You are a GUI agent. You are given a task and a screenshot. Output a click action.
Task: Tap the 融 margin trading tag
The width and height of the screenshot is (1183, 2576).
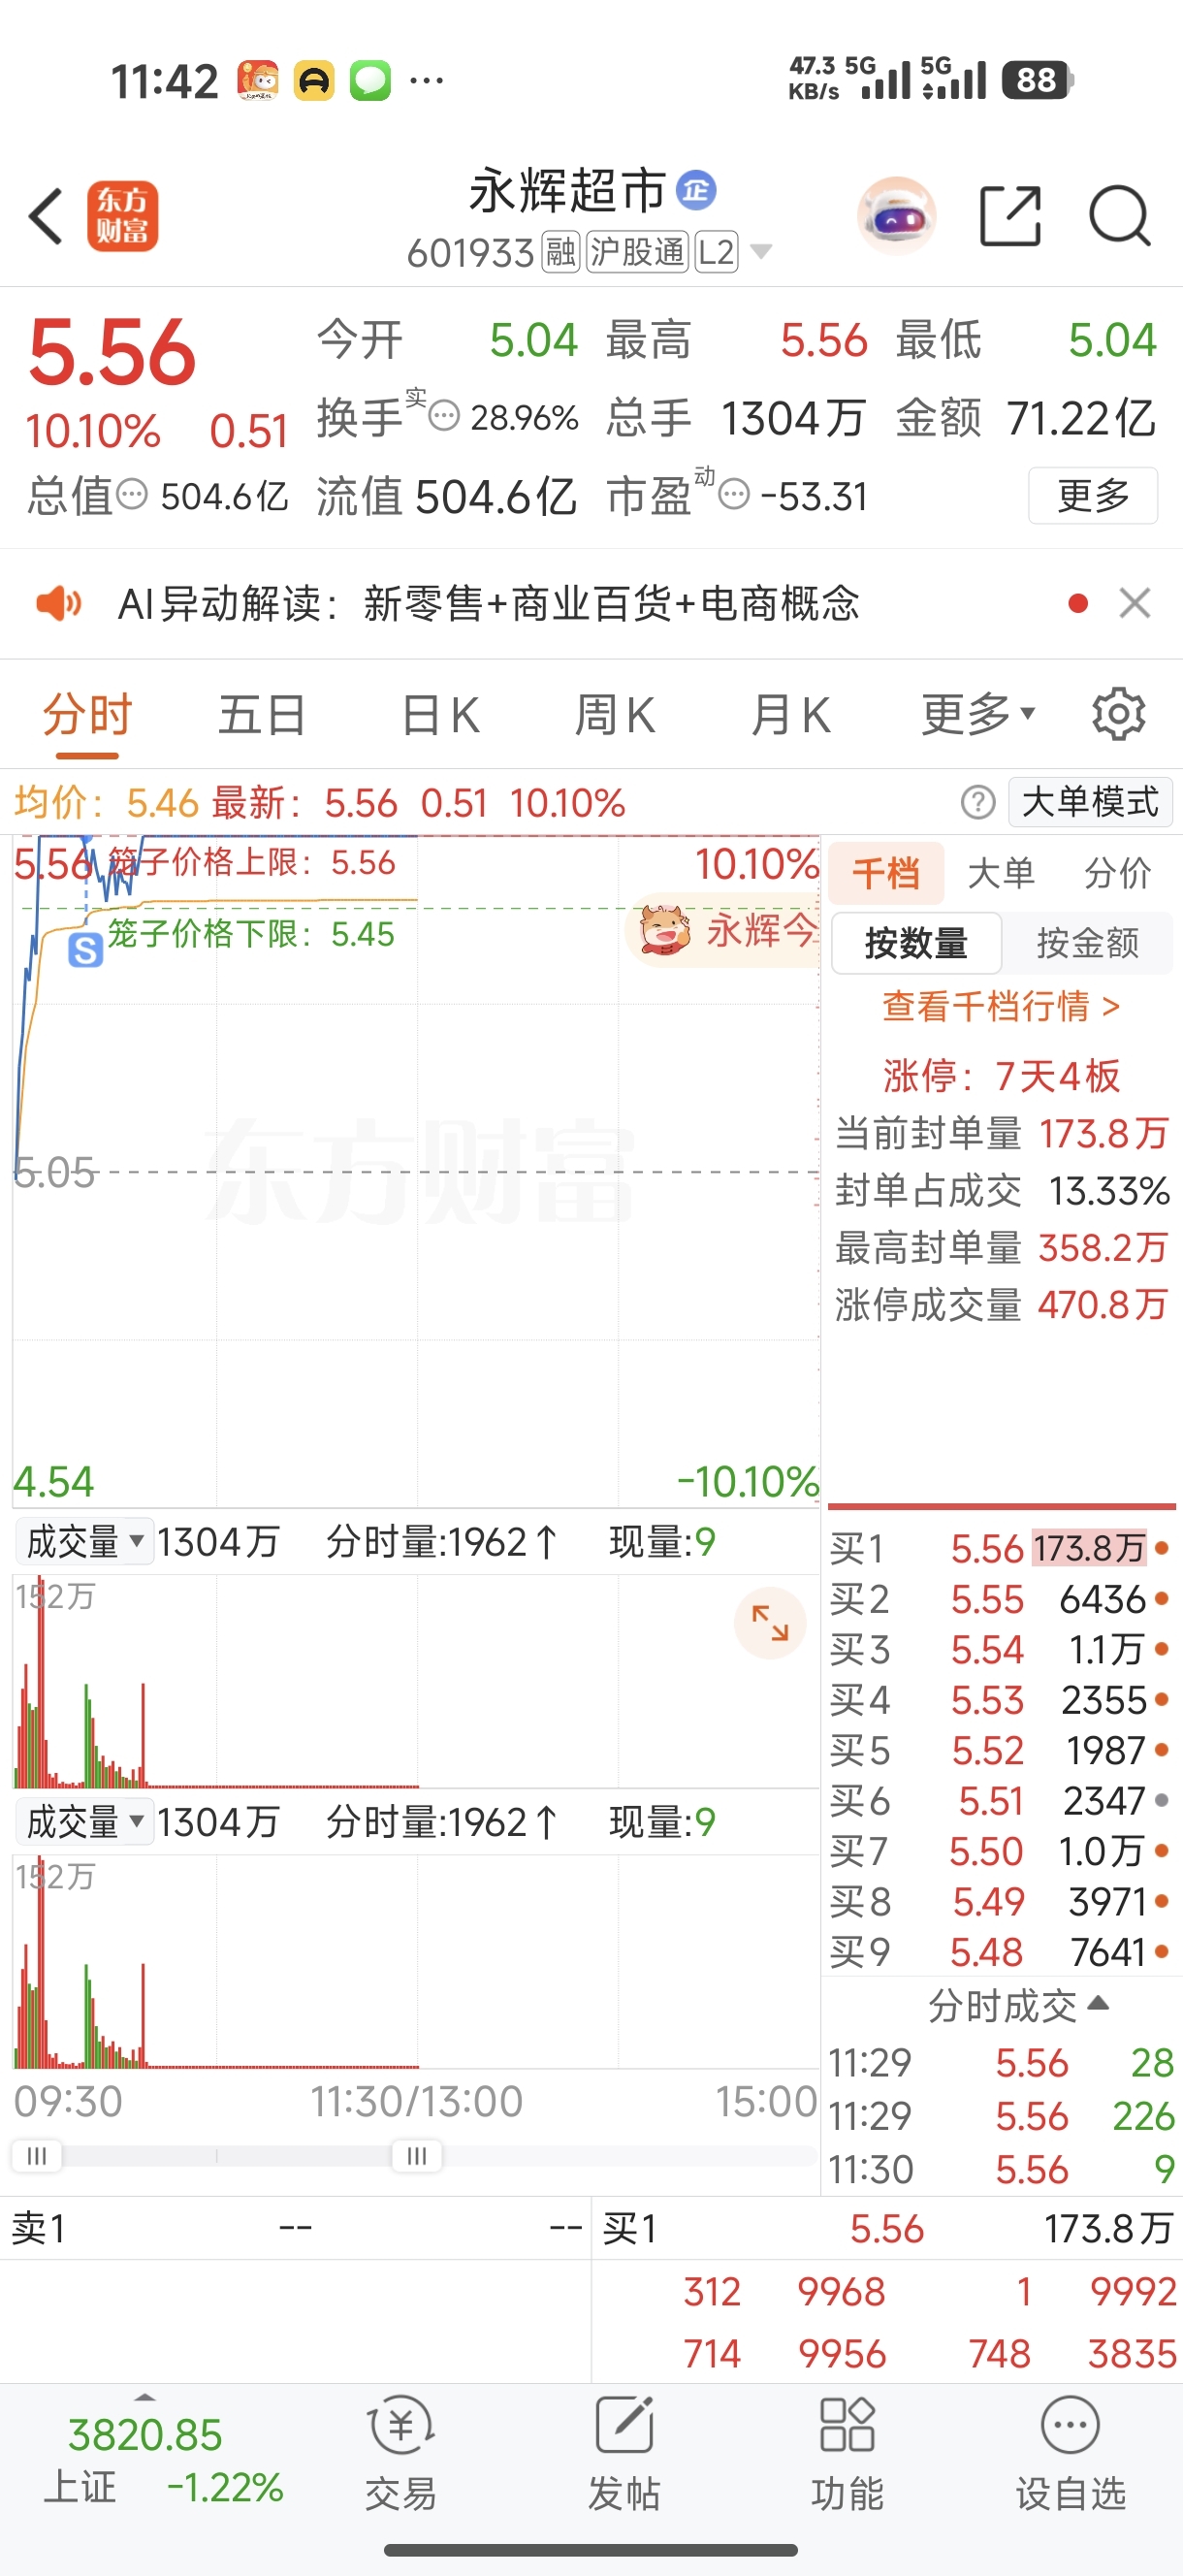(560, 252)
